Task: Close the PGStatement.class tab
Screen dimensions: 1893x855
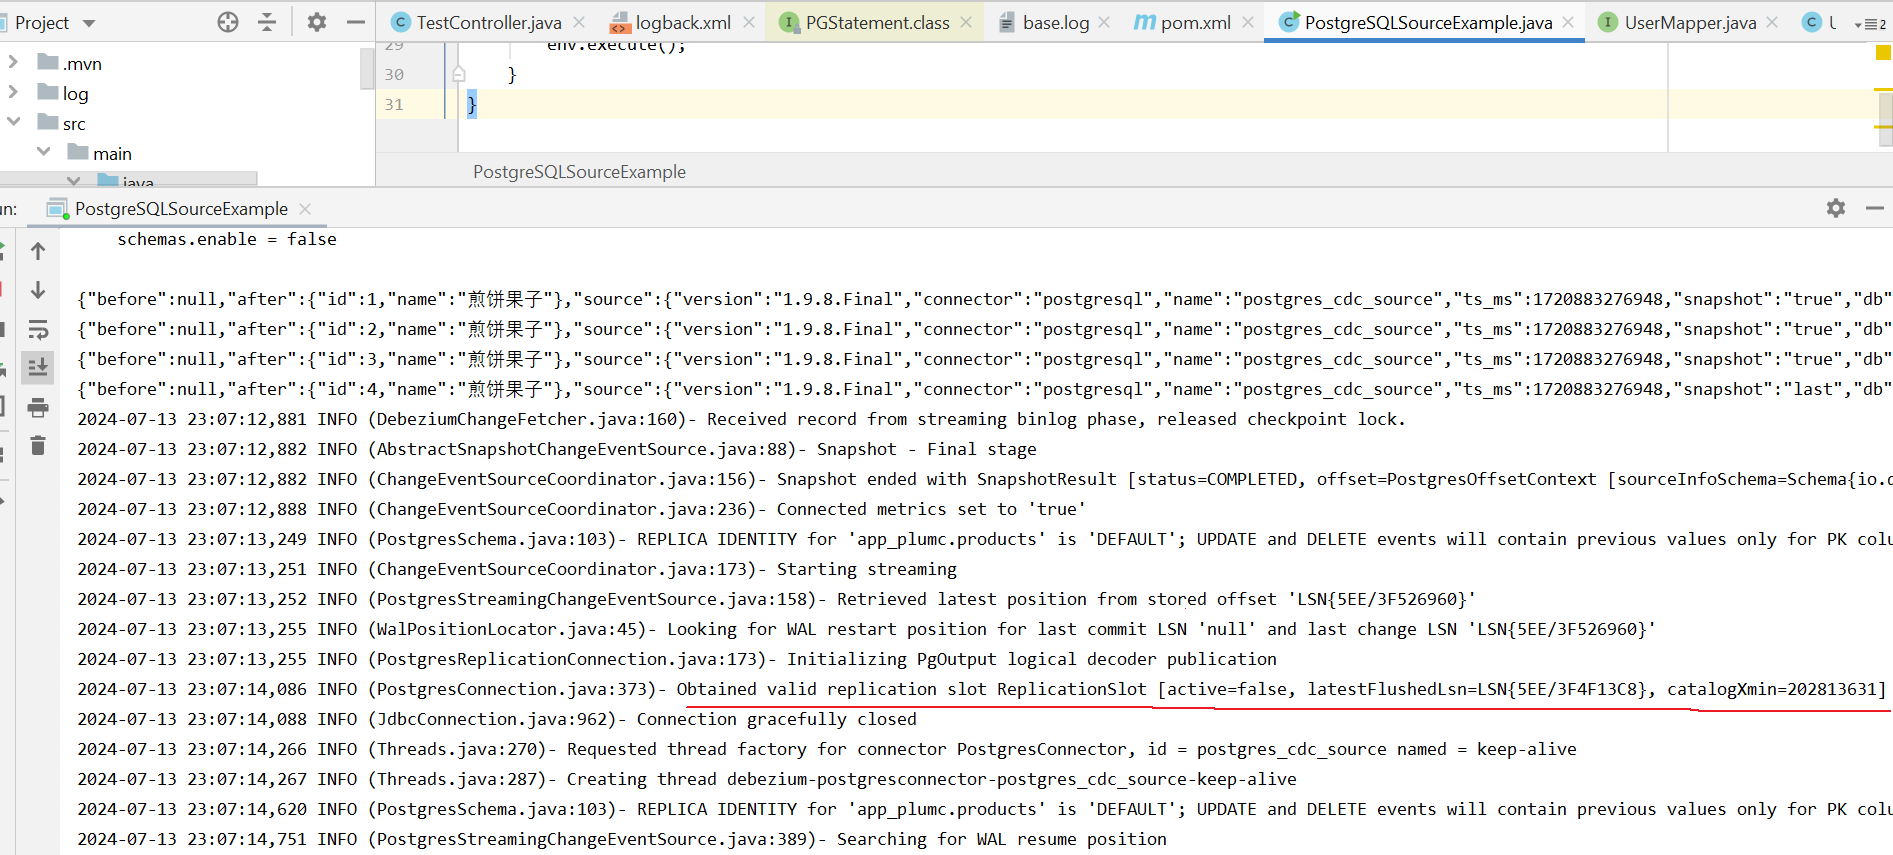Action: click(966, 22)
